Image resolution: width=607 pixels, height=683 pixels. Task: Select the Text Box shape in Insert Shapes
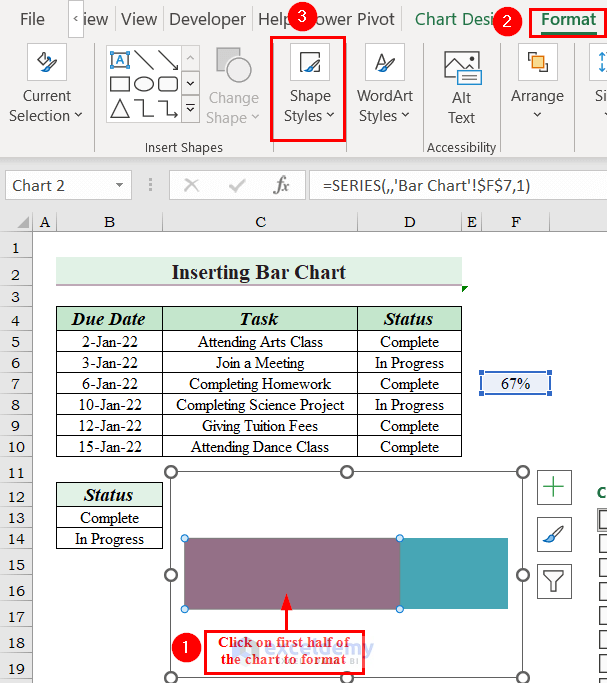[120, 60]
